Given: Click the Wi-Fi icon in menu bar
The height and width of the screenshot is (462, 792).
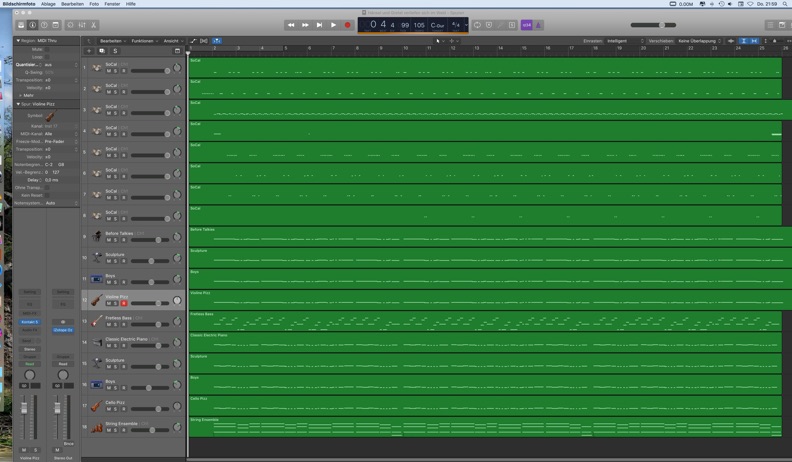Looking at the screenshot, I should 750,4.
